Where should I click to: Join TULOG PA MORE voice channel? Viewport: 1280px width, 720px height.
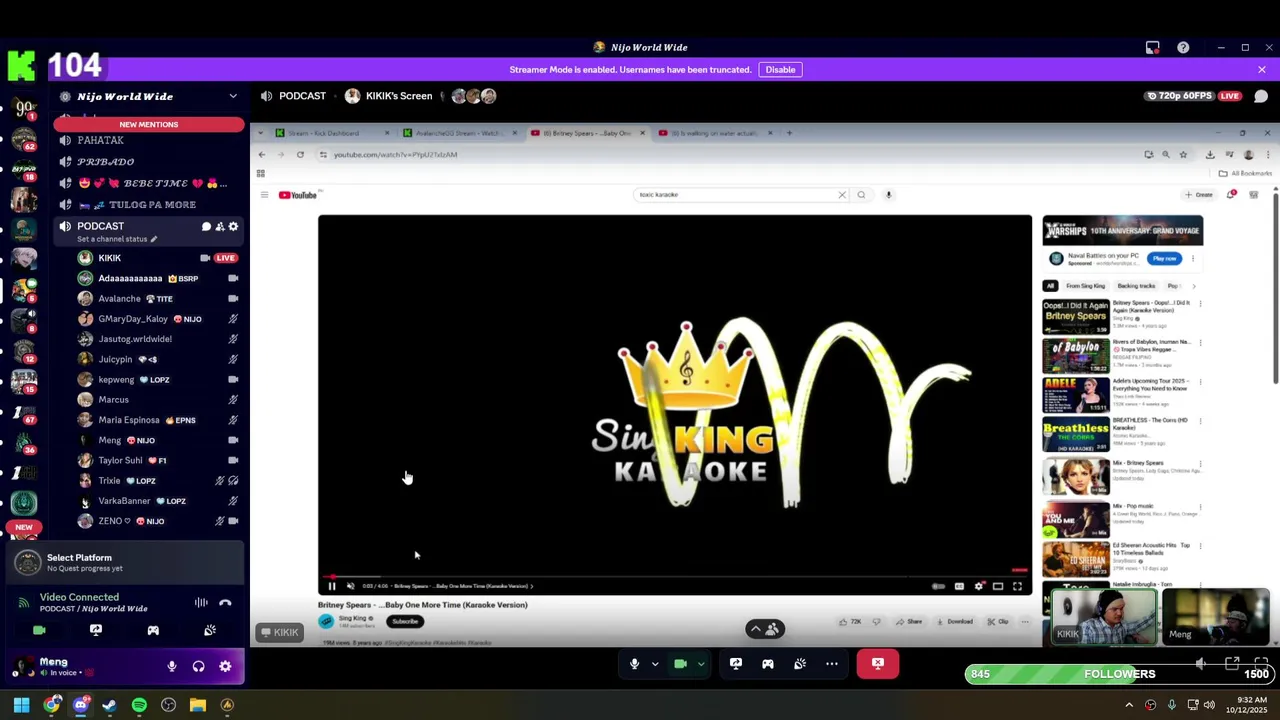[150, 204]
